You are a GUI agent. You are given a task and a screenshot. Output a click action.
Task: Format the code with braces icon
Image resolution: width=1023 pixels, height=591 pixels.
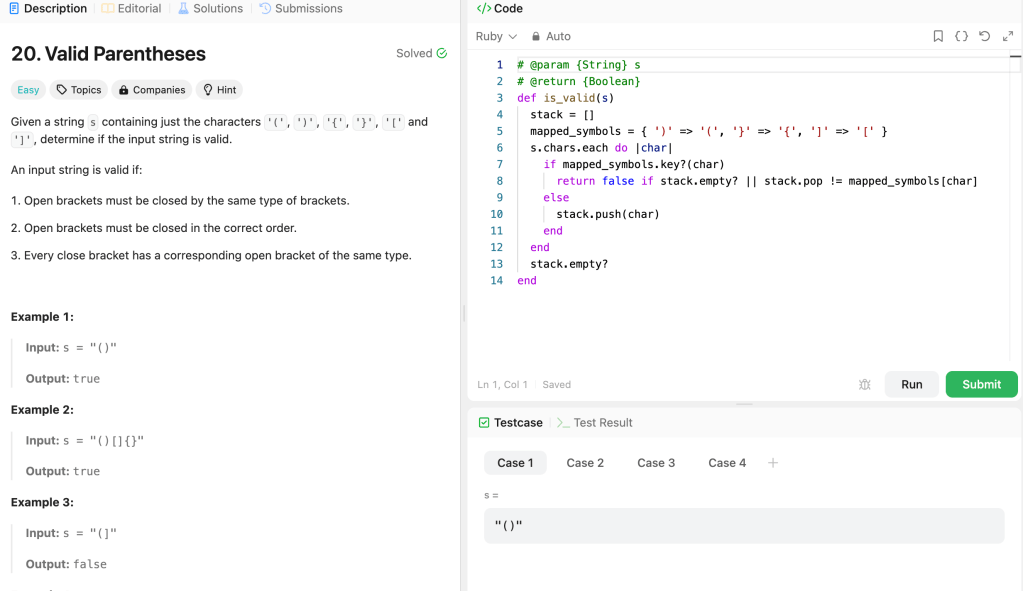pos(961,35)
